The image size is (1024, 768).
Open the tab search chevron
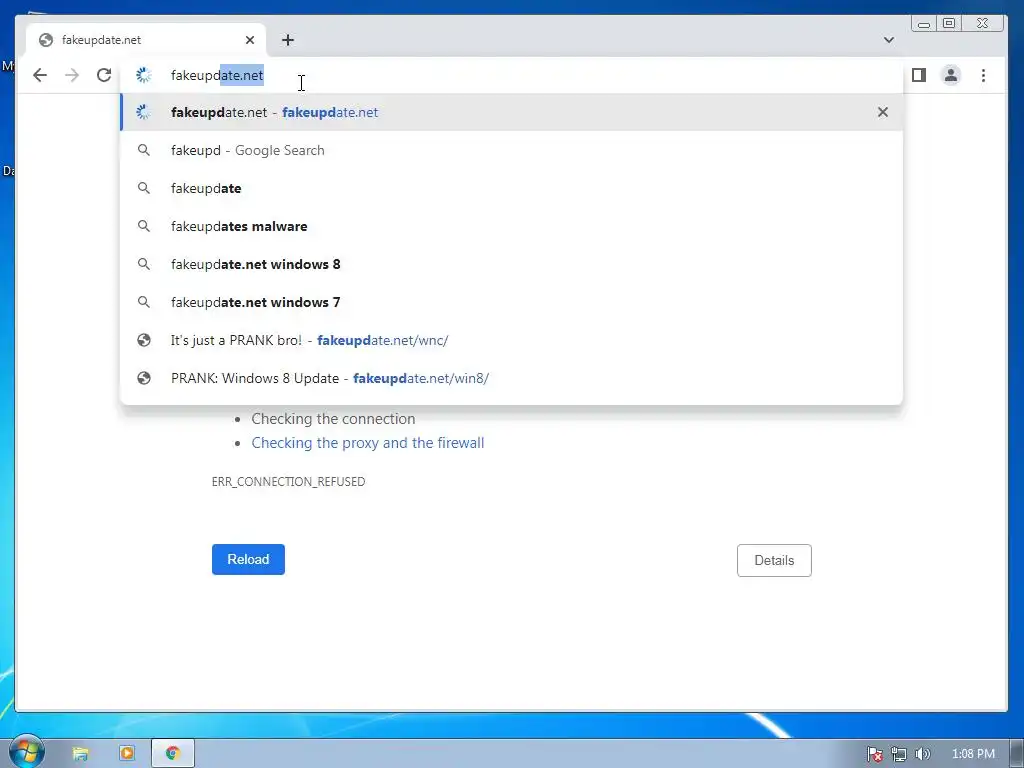889,40
